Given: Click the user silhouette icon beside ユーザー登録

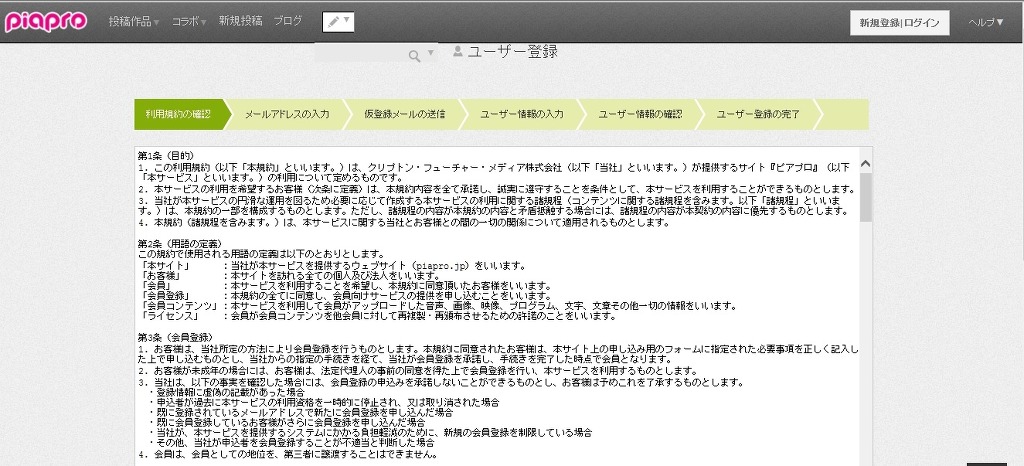Looking at the screenshot, I should tap(458, 51).
